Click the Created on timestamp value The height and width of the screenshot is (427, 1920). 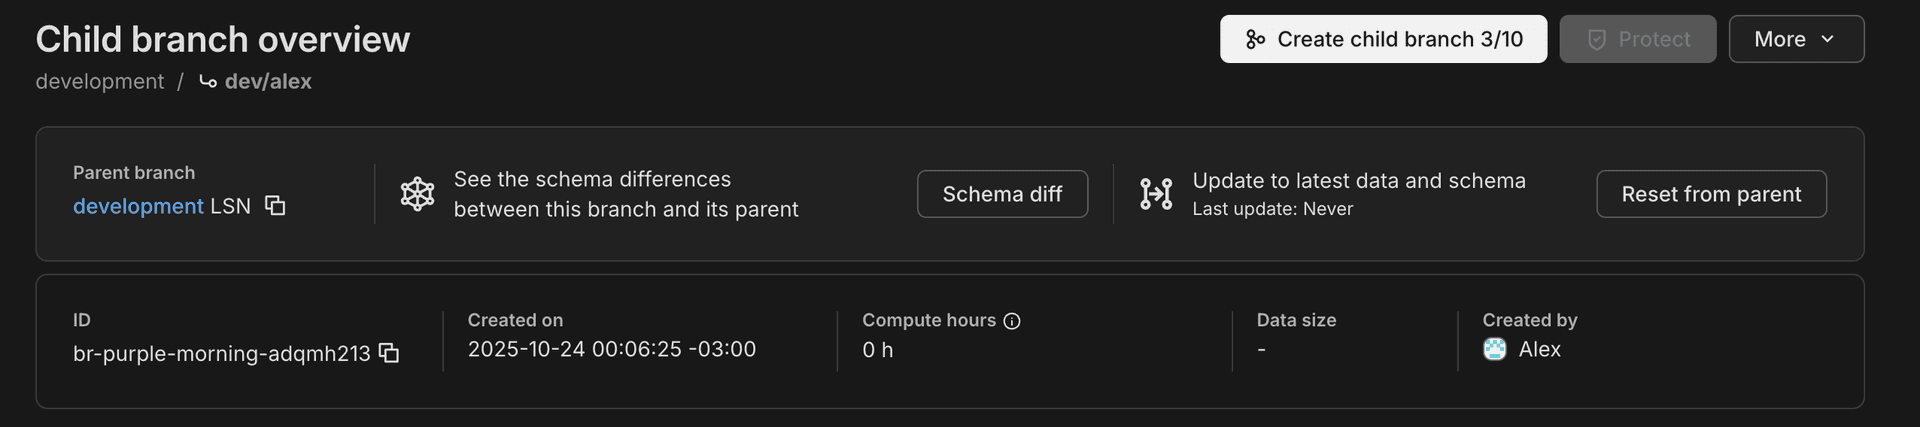pos(612,349)
